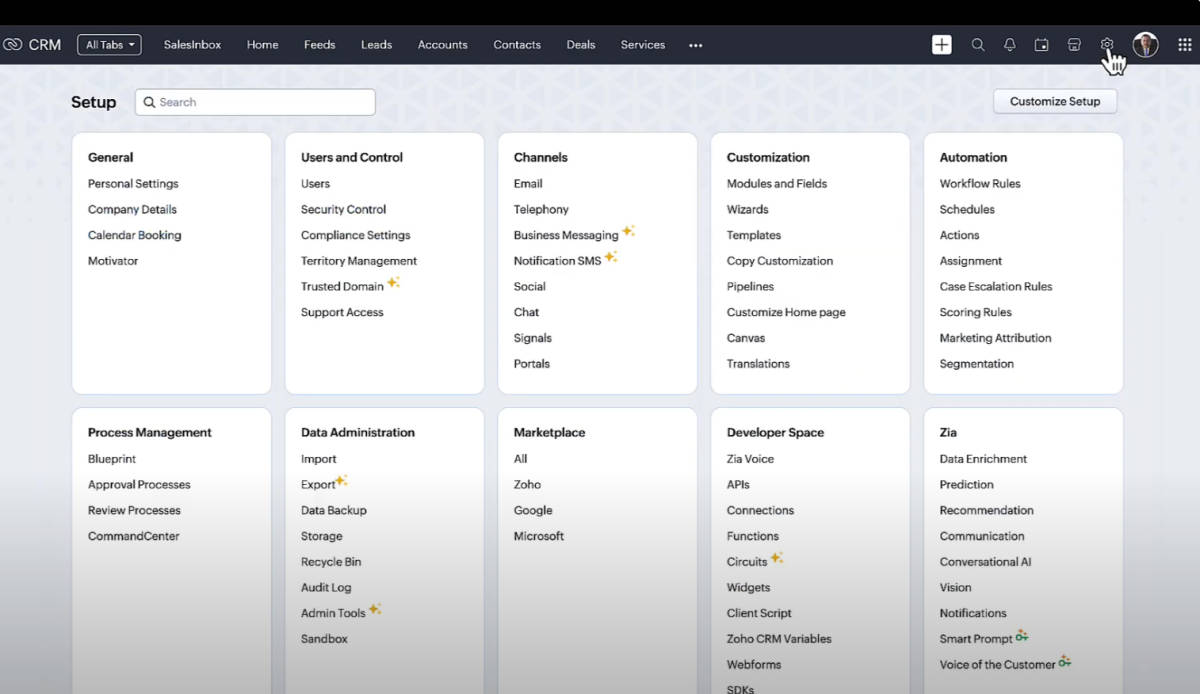1200x694 pixels.
Task: Open Blueprint under Process Management
Action: tap(111, 458)
